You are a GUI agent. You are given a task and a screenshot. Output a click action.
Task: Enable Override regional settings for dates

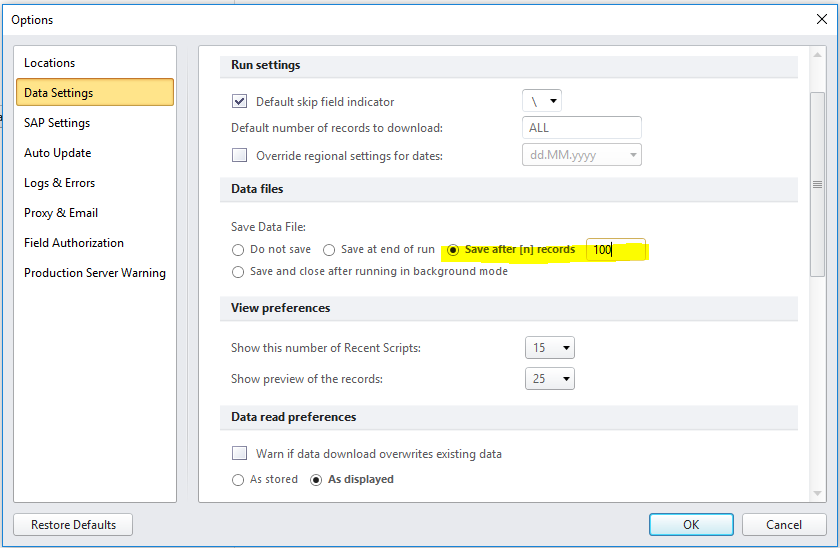point(240,155)
